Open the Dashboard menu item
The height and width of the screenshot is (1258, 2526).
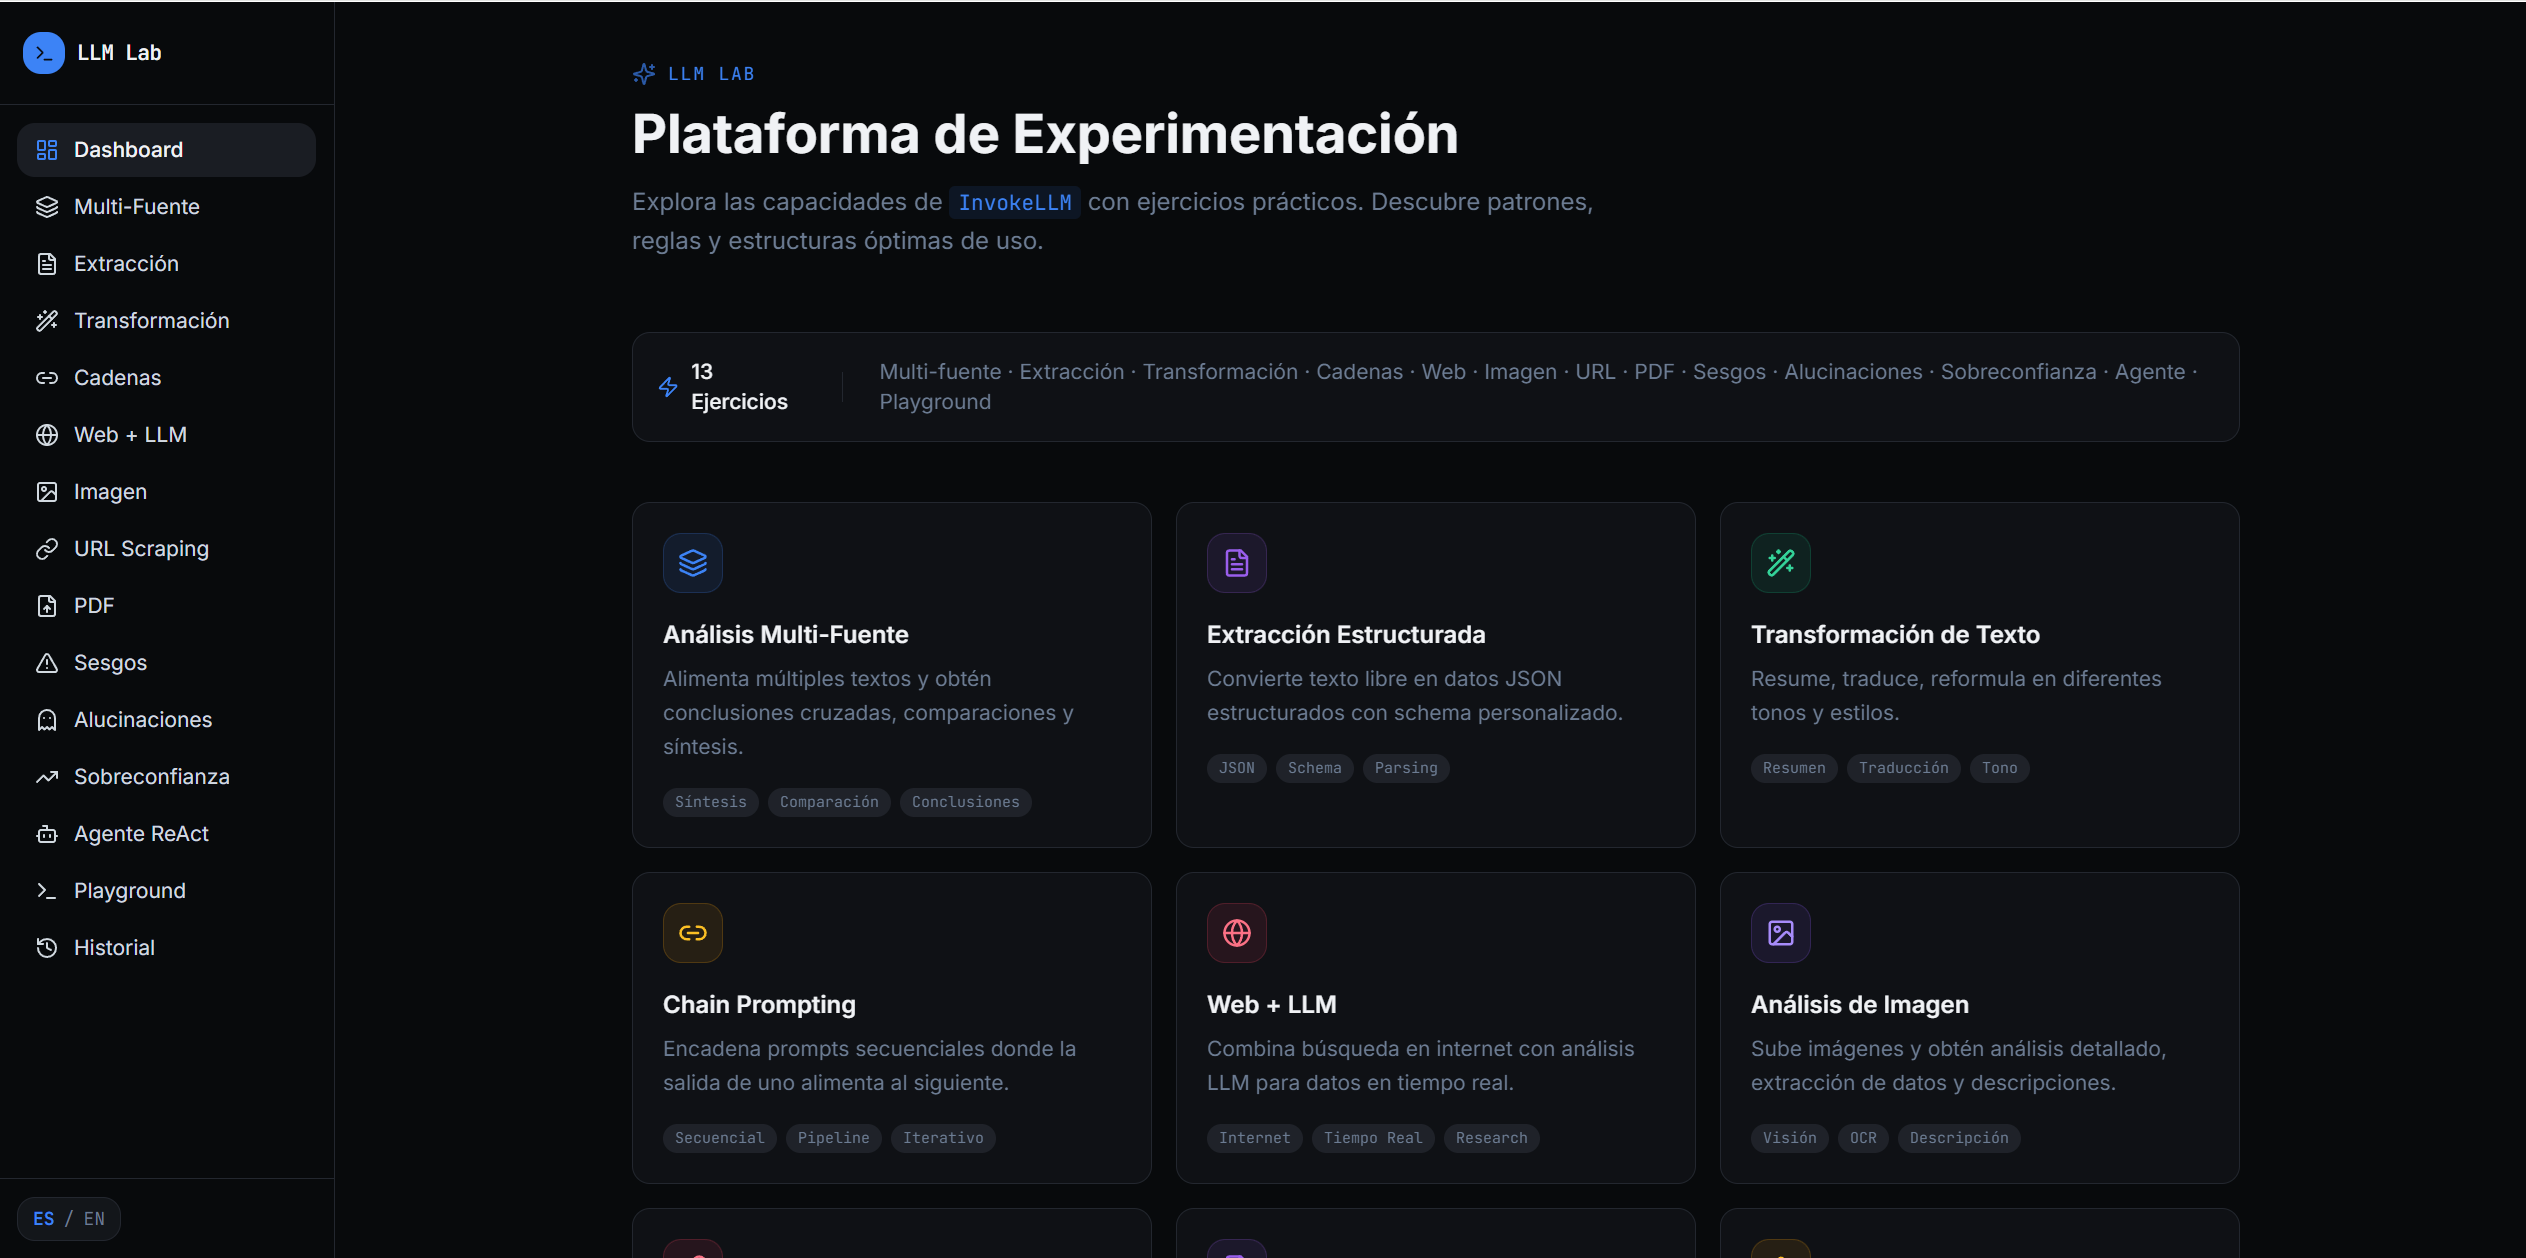pyautogui.click(x=166, y=150)
